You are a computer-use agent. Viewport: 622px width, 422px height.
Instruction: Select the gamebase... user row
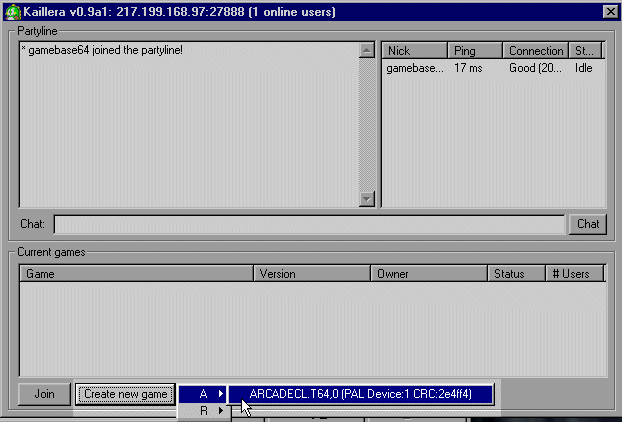(x=493, y=68)
